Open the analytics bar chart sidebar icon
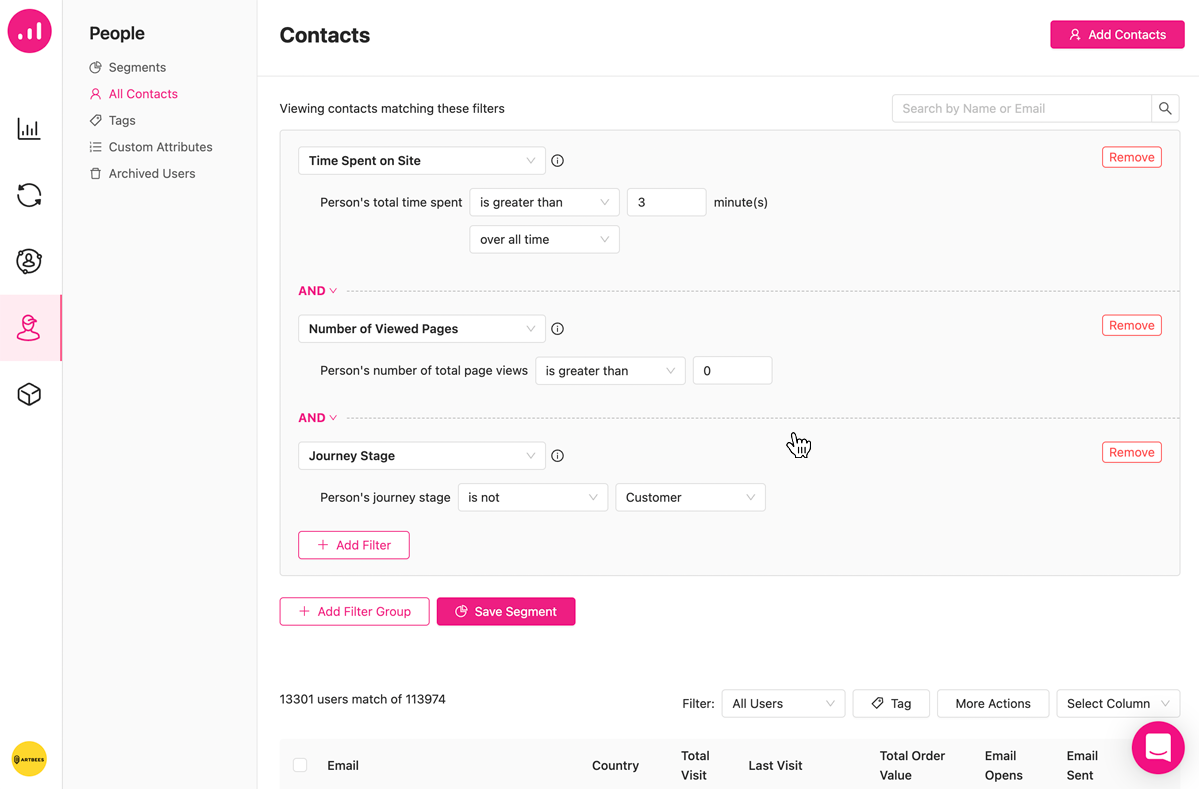 [x=29, y=129]
